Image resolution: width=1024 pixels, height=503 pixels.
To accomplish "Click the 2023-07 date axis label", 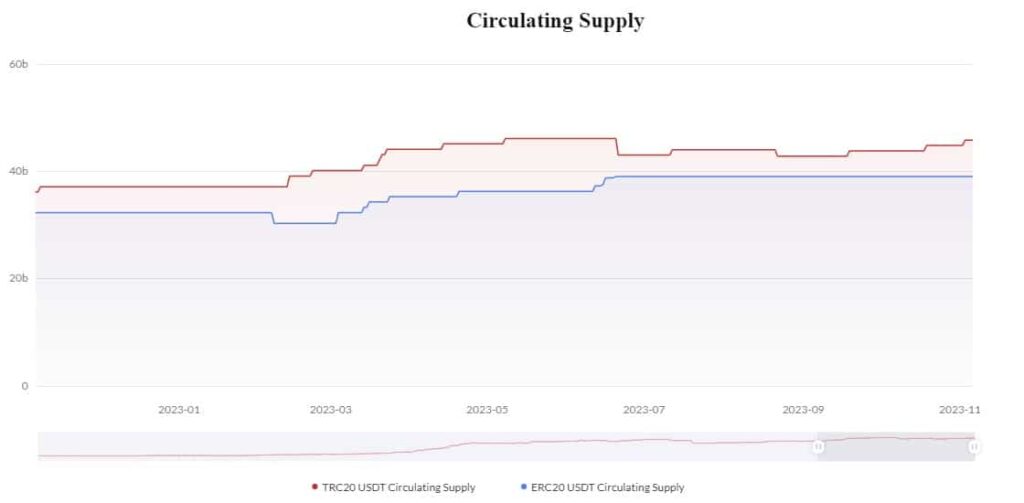I will point(645,409).
